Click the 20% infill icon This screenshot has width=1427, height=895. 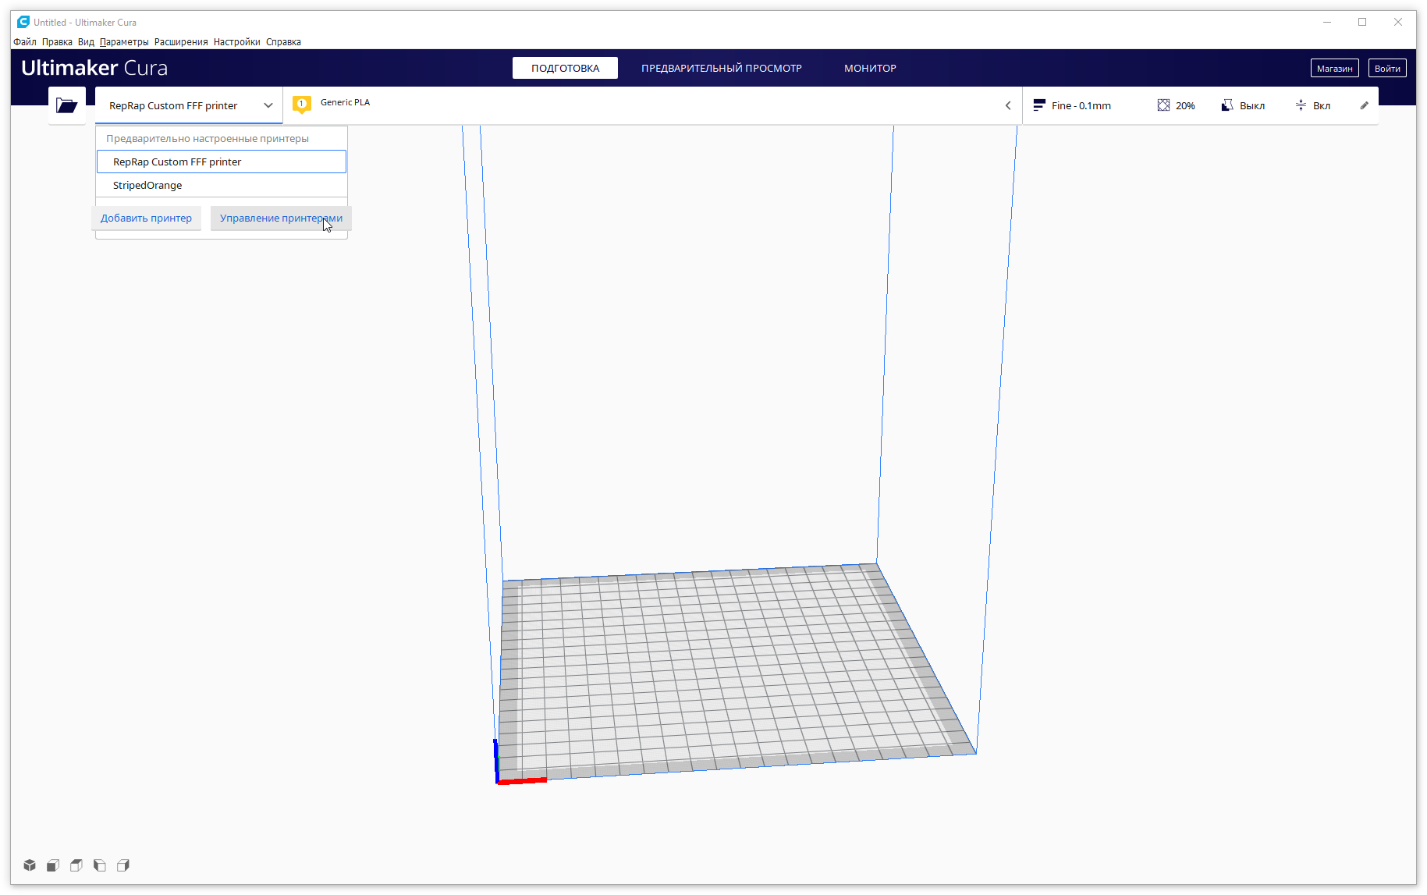(1164, 105)
